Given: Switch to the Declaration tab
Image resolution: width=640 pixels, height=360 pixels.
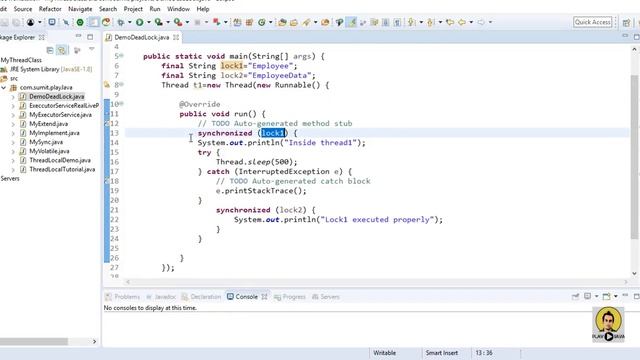Looking at the screenshot, I should tap(201, 297).
